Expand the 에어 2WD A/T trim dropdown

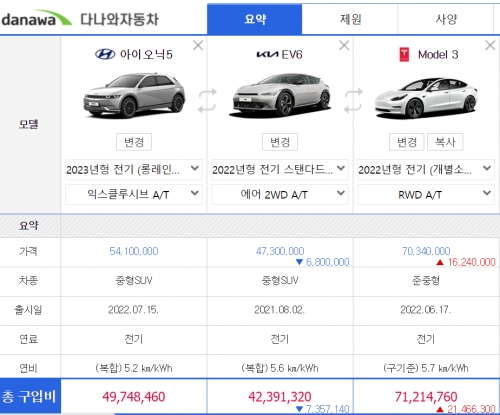[x=280, y=194]
